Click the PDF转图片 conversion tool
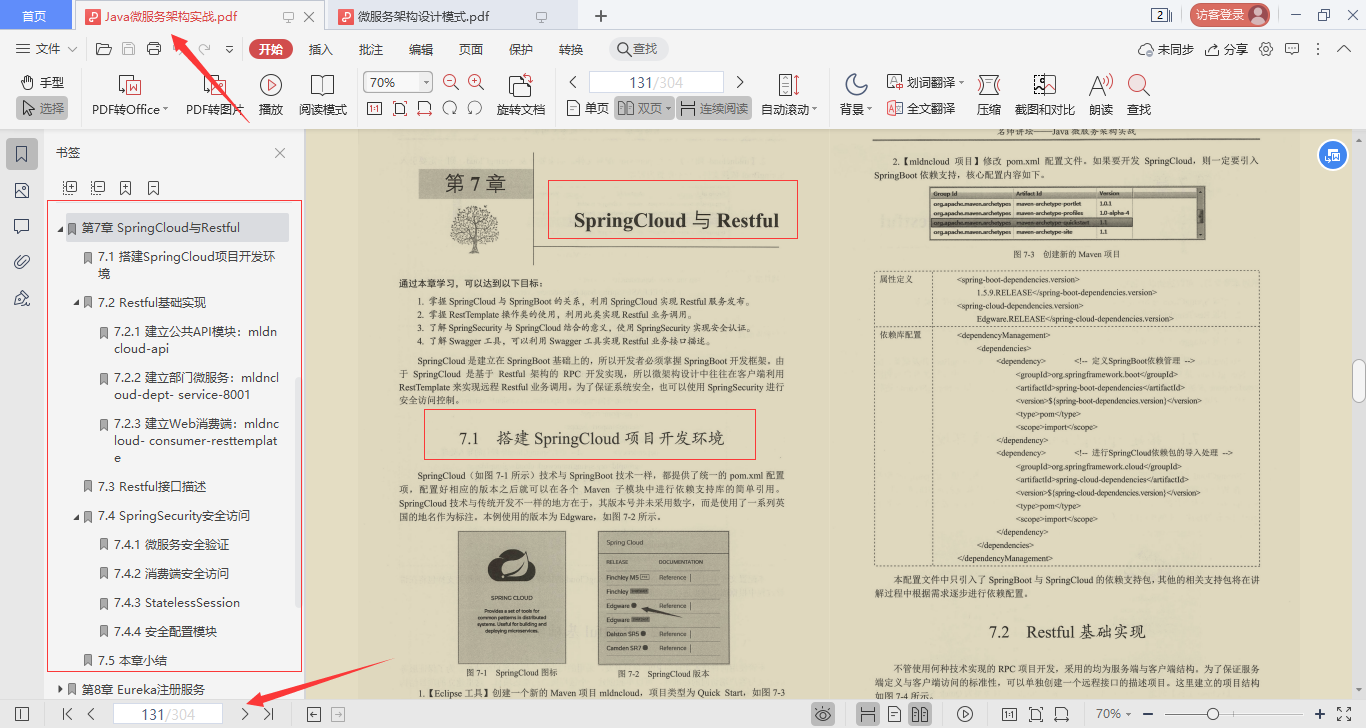Viewport: 1366px width, 728px height. (215, 96)
